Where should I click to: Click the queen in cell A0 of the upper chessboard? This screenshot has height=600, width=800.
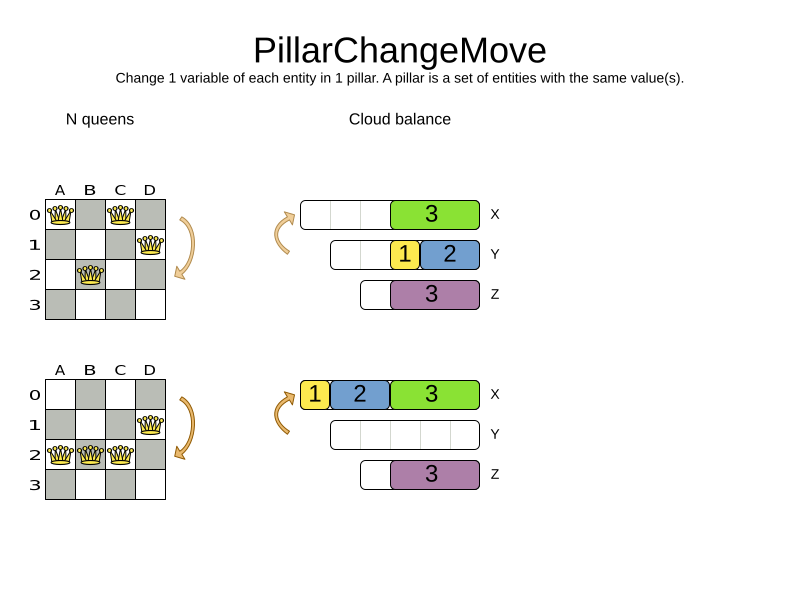click(60, 215)
